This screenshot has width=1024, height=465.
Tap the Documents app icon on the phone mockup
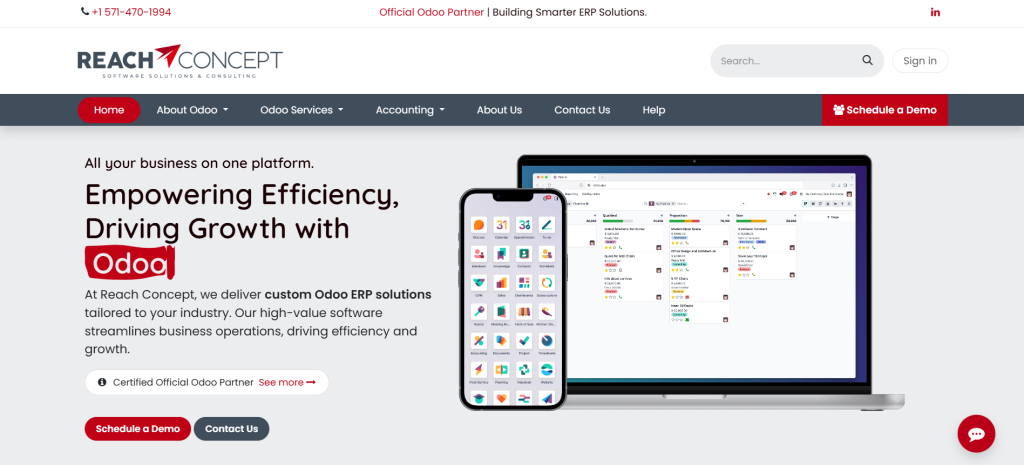click(x=501, y=340)
